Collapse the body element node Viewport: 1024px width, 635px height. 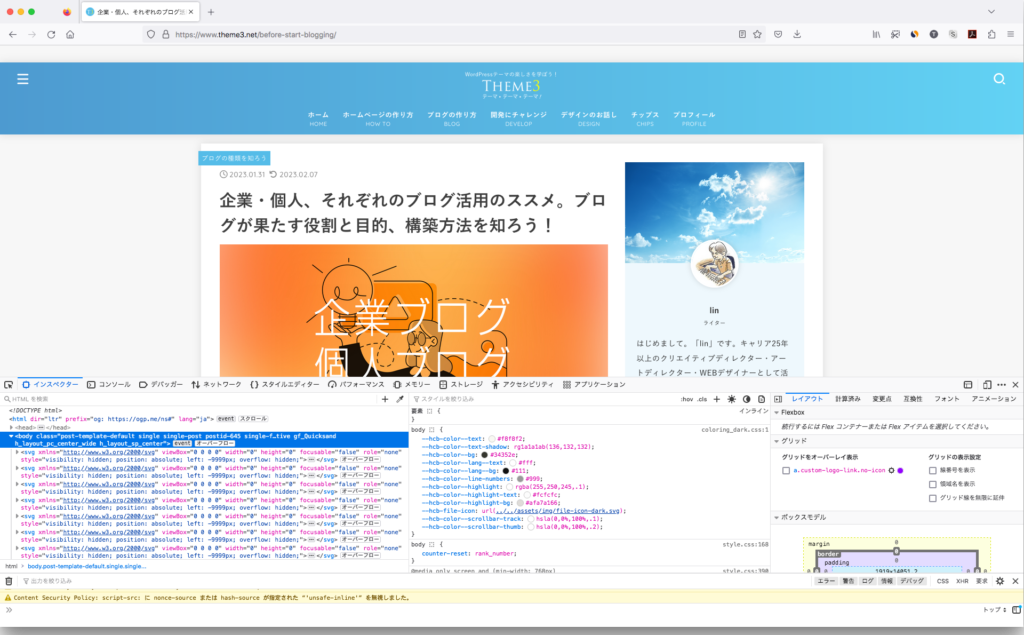11,436
